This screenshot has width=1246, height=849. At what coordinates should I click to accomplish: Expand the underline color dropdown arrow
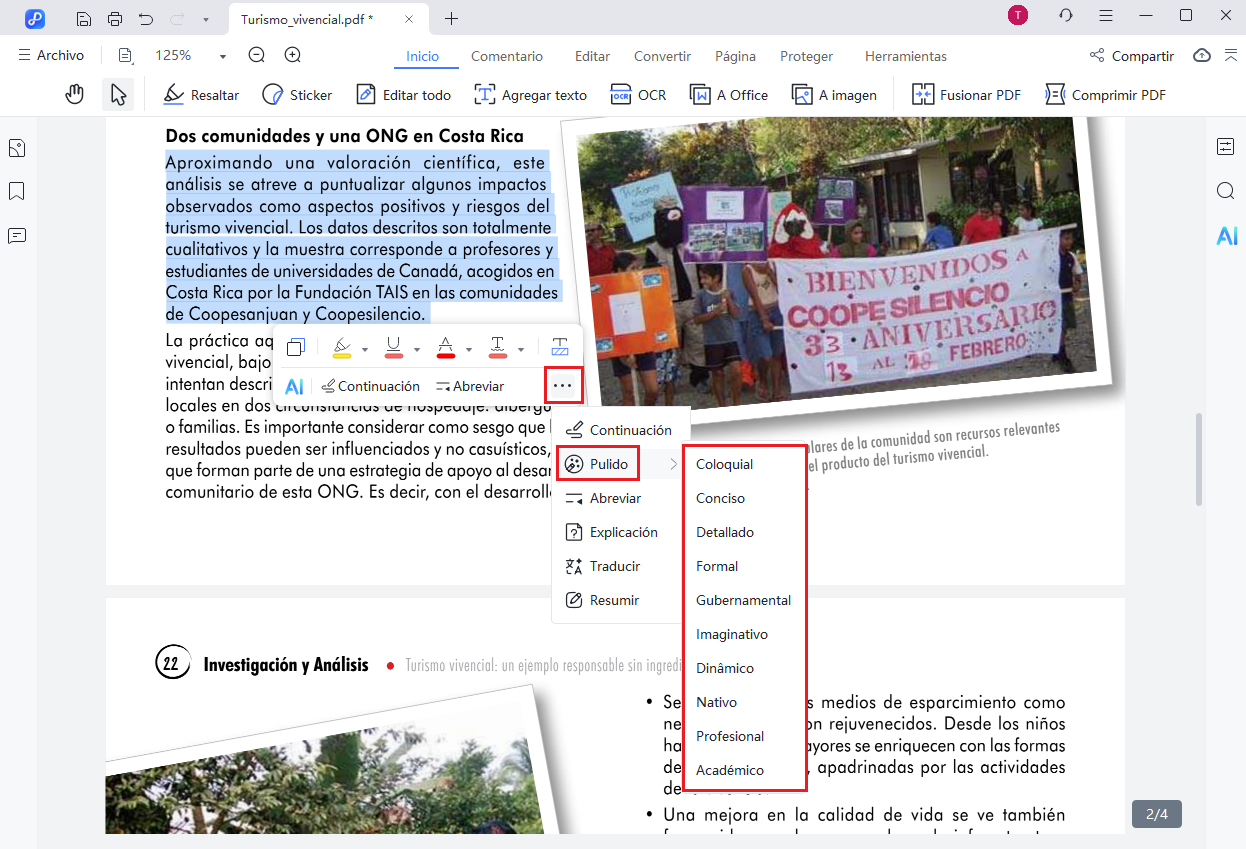417,349
